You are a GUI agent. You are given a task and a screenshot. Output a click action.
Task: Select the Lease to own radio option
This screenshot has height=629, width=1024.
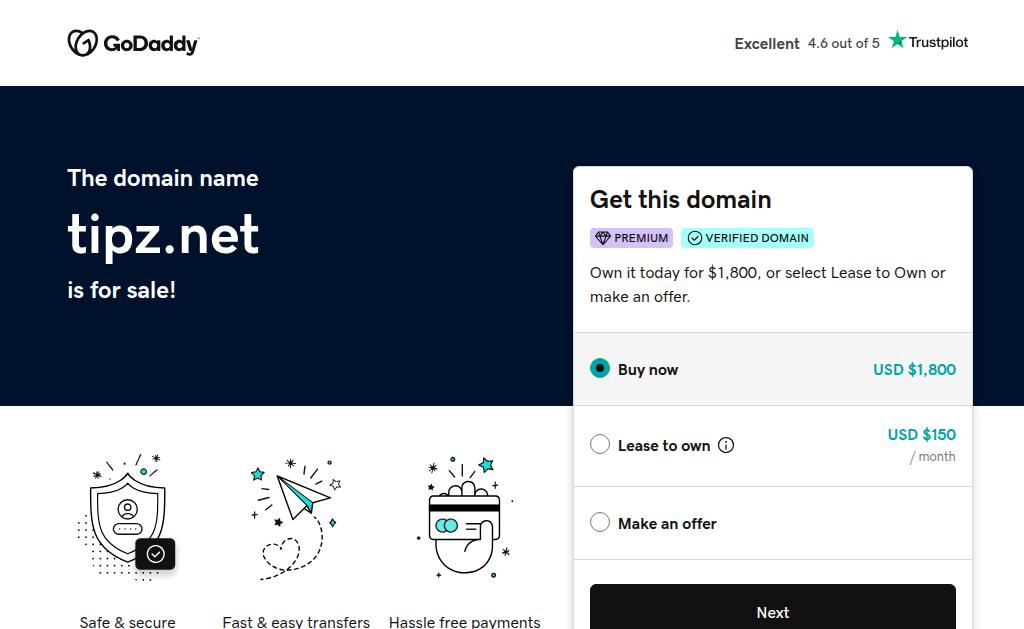[600, 445]
